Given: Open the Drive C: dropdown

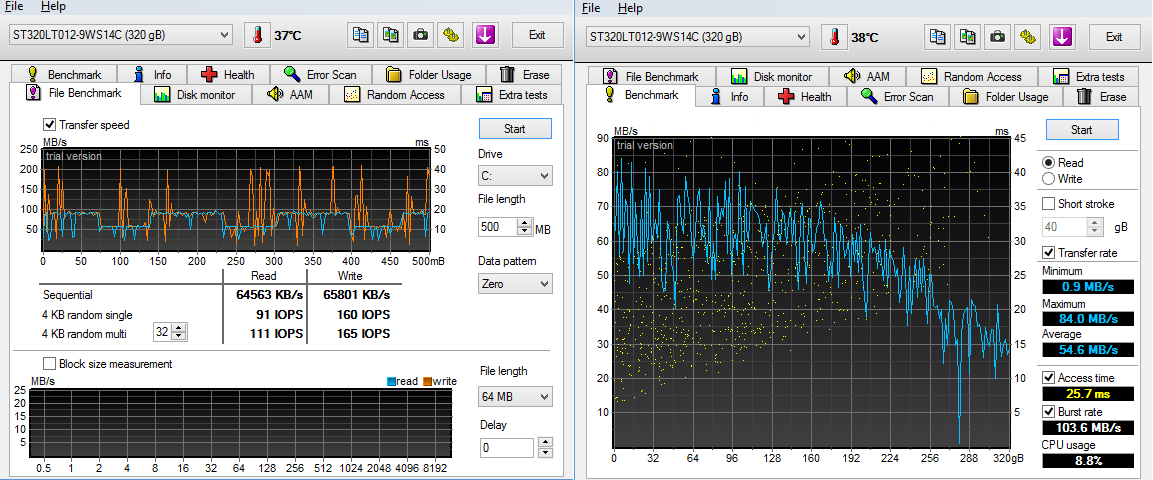Looking at the screenshot, I should pos(515,176).
